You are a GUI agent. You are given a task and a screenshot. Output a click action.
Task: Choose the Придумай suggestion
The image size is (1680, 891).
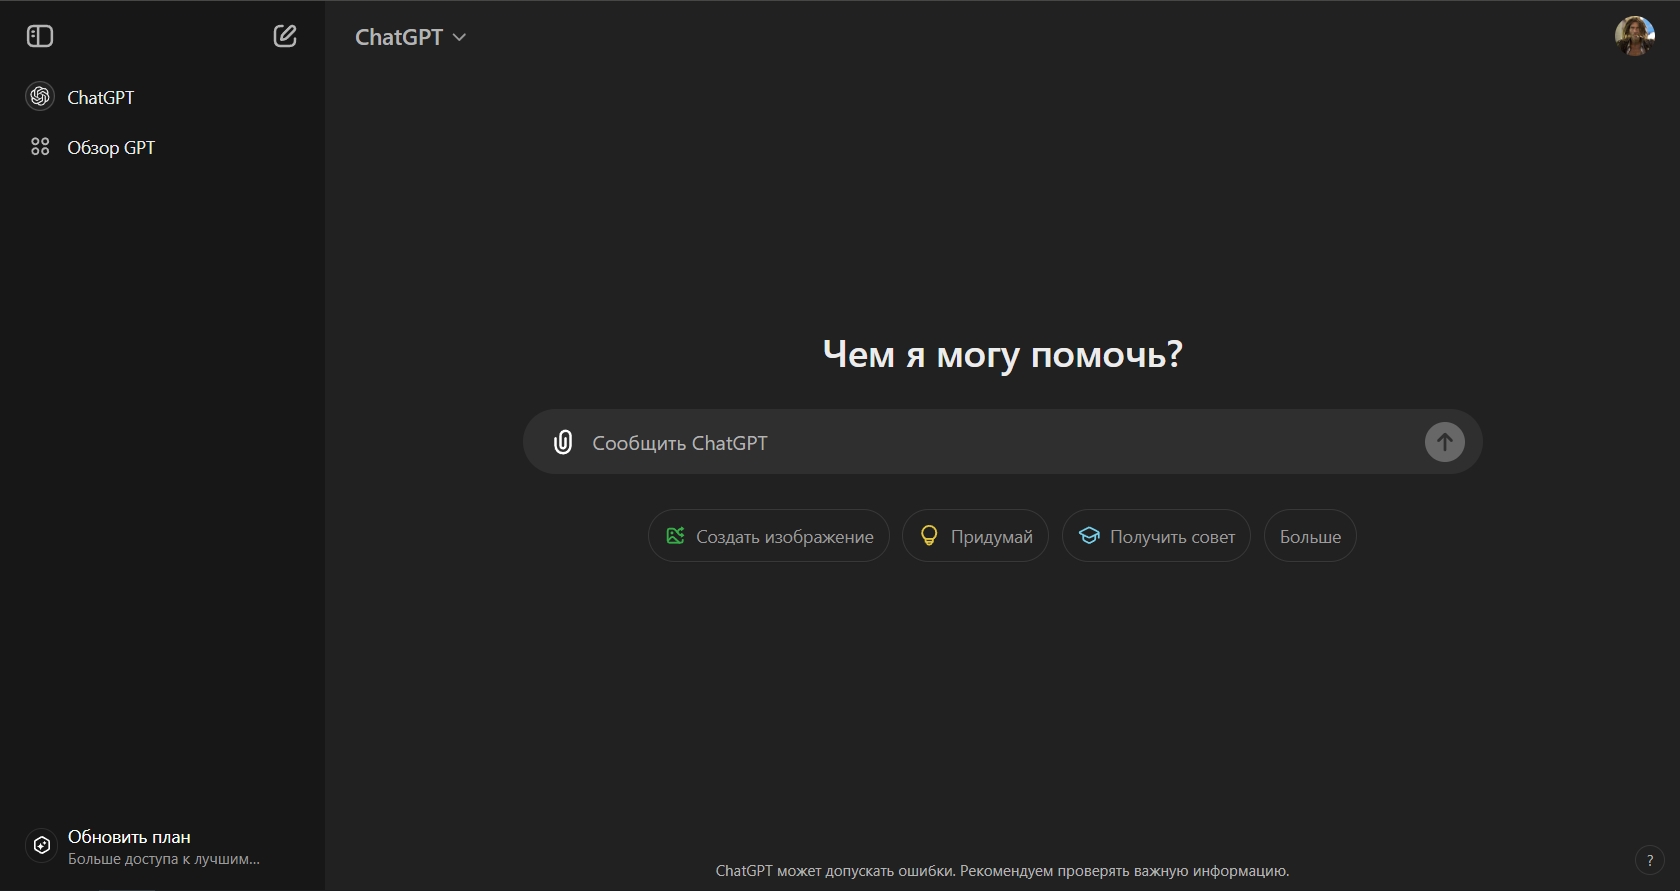pyautogui.click(x=975, y=536)
